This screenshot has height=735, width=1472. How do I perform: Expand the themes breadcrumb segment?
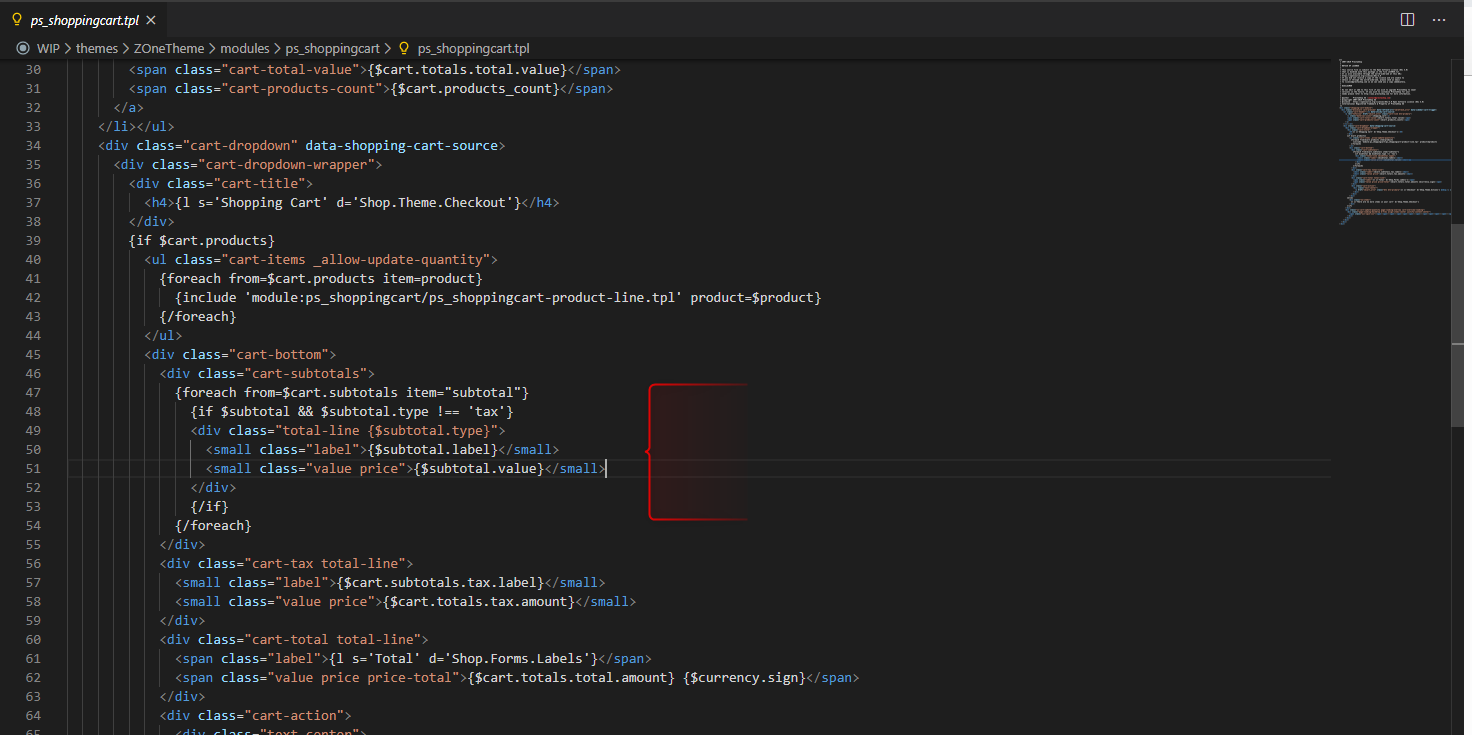(96, 48)
